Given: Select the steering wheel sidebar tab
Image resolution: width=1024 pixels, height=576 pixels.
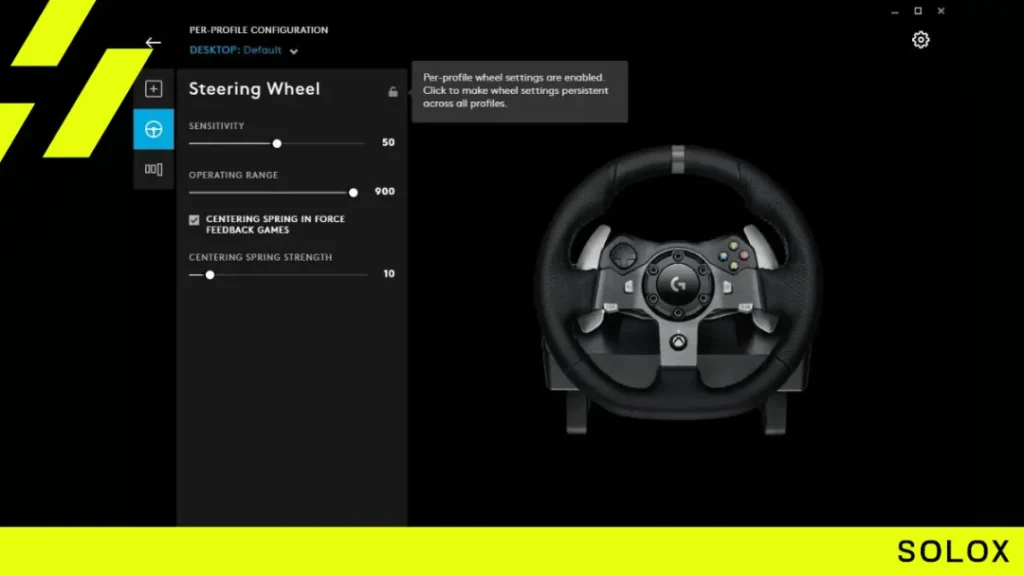Looking at the screenshot, I should point(153,129).
